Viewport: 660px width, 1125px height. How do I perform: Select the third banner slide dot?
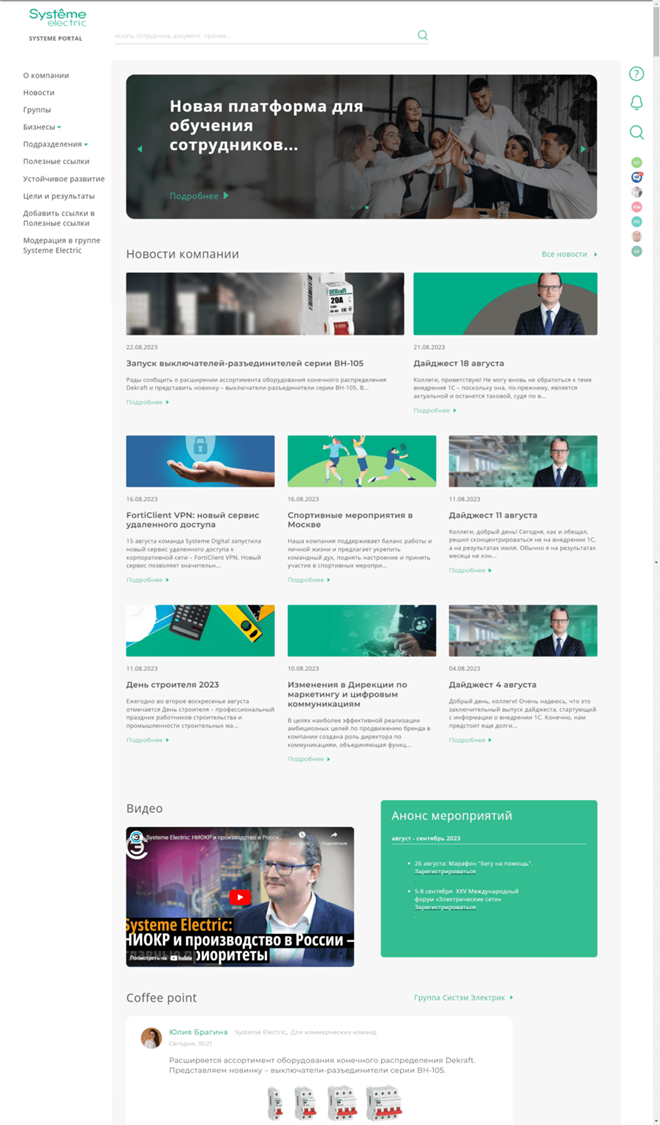[x=367, y=207]
